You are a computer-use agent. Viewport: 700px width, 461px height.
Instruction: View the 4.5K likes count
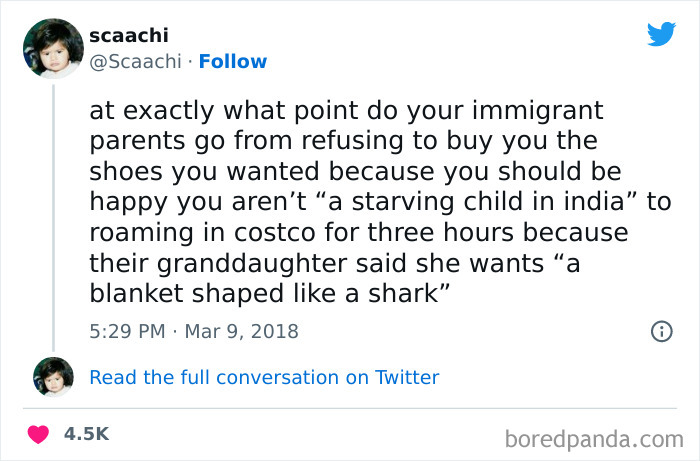tap(85, 434)
